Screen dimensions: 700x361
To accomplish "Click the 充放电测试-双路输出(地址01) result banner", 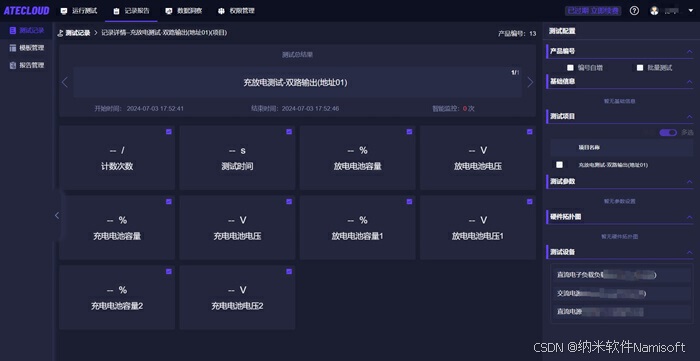I will (x=297, y=83).
